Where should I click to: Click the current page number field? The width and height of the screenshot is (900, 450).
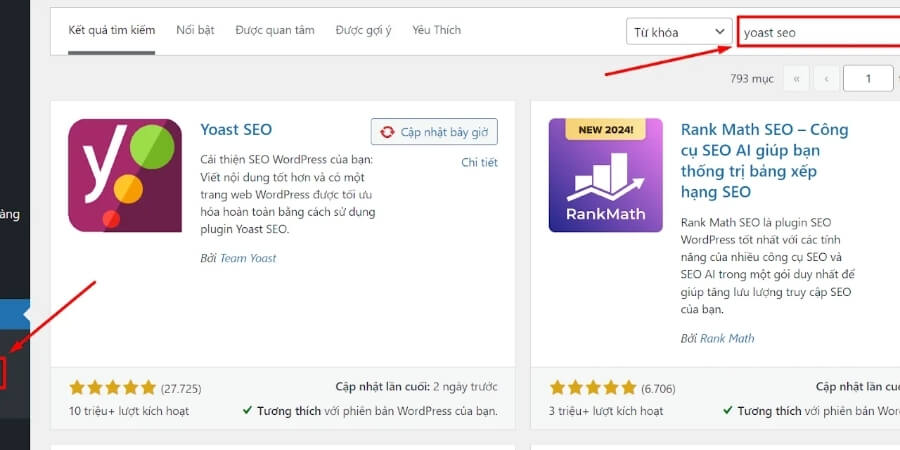click(868, 79)
